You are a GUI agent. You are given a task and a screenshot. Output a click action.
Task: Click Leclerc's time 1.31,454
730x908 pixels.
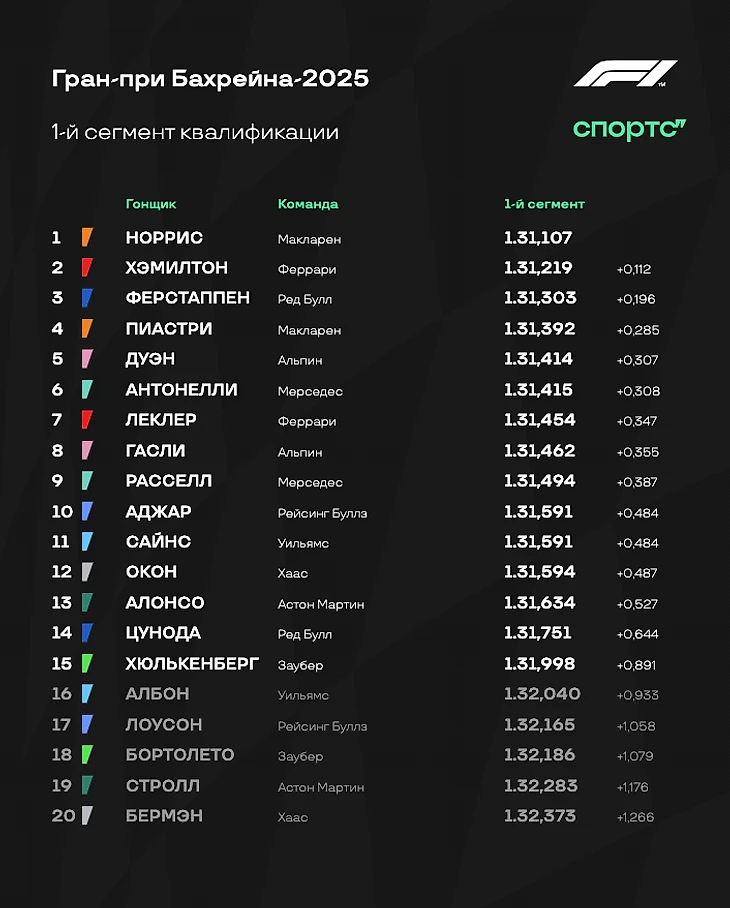(540, 420)
